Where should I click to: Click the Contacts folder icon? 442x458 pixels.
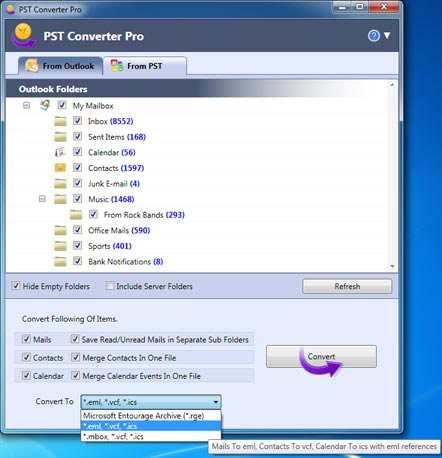pyautogui.click(x=60, y=168)
